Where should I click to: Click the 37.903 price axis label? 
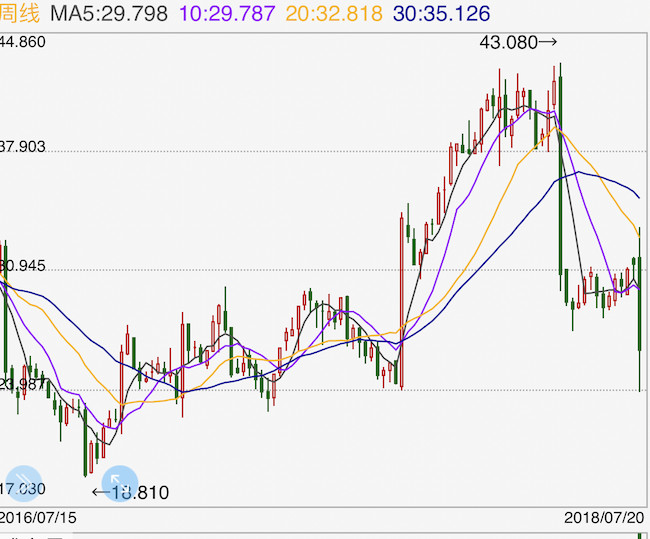pos(24,147)
